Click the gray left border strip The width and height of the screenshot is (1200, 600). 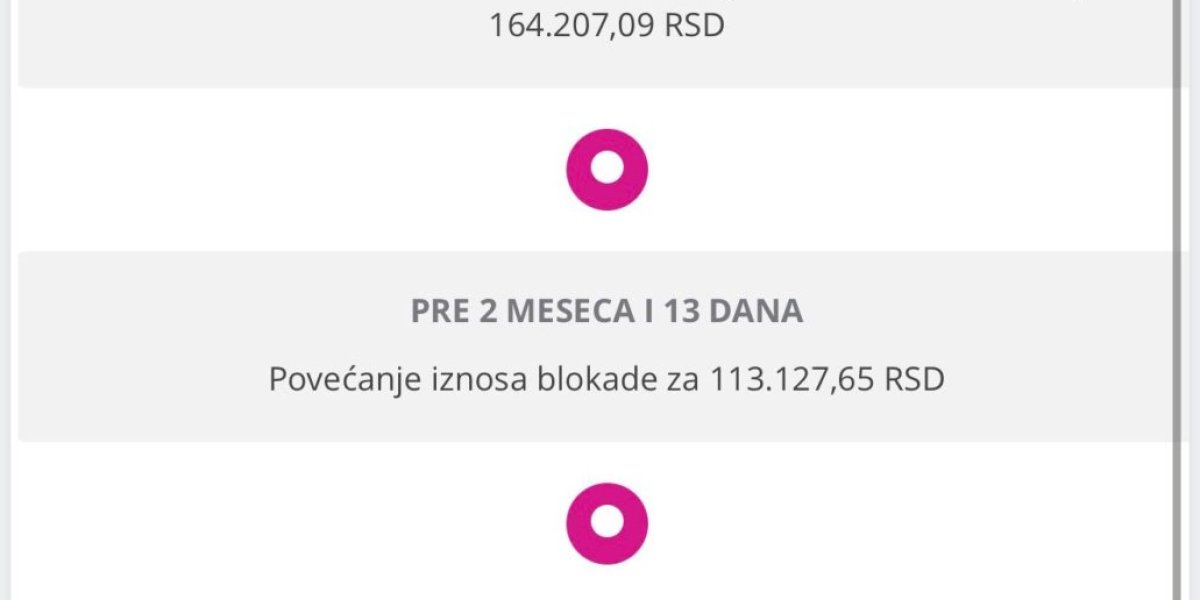point(7,300)
